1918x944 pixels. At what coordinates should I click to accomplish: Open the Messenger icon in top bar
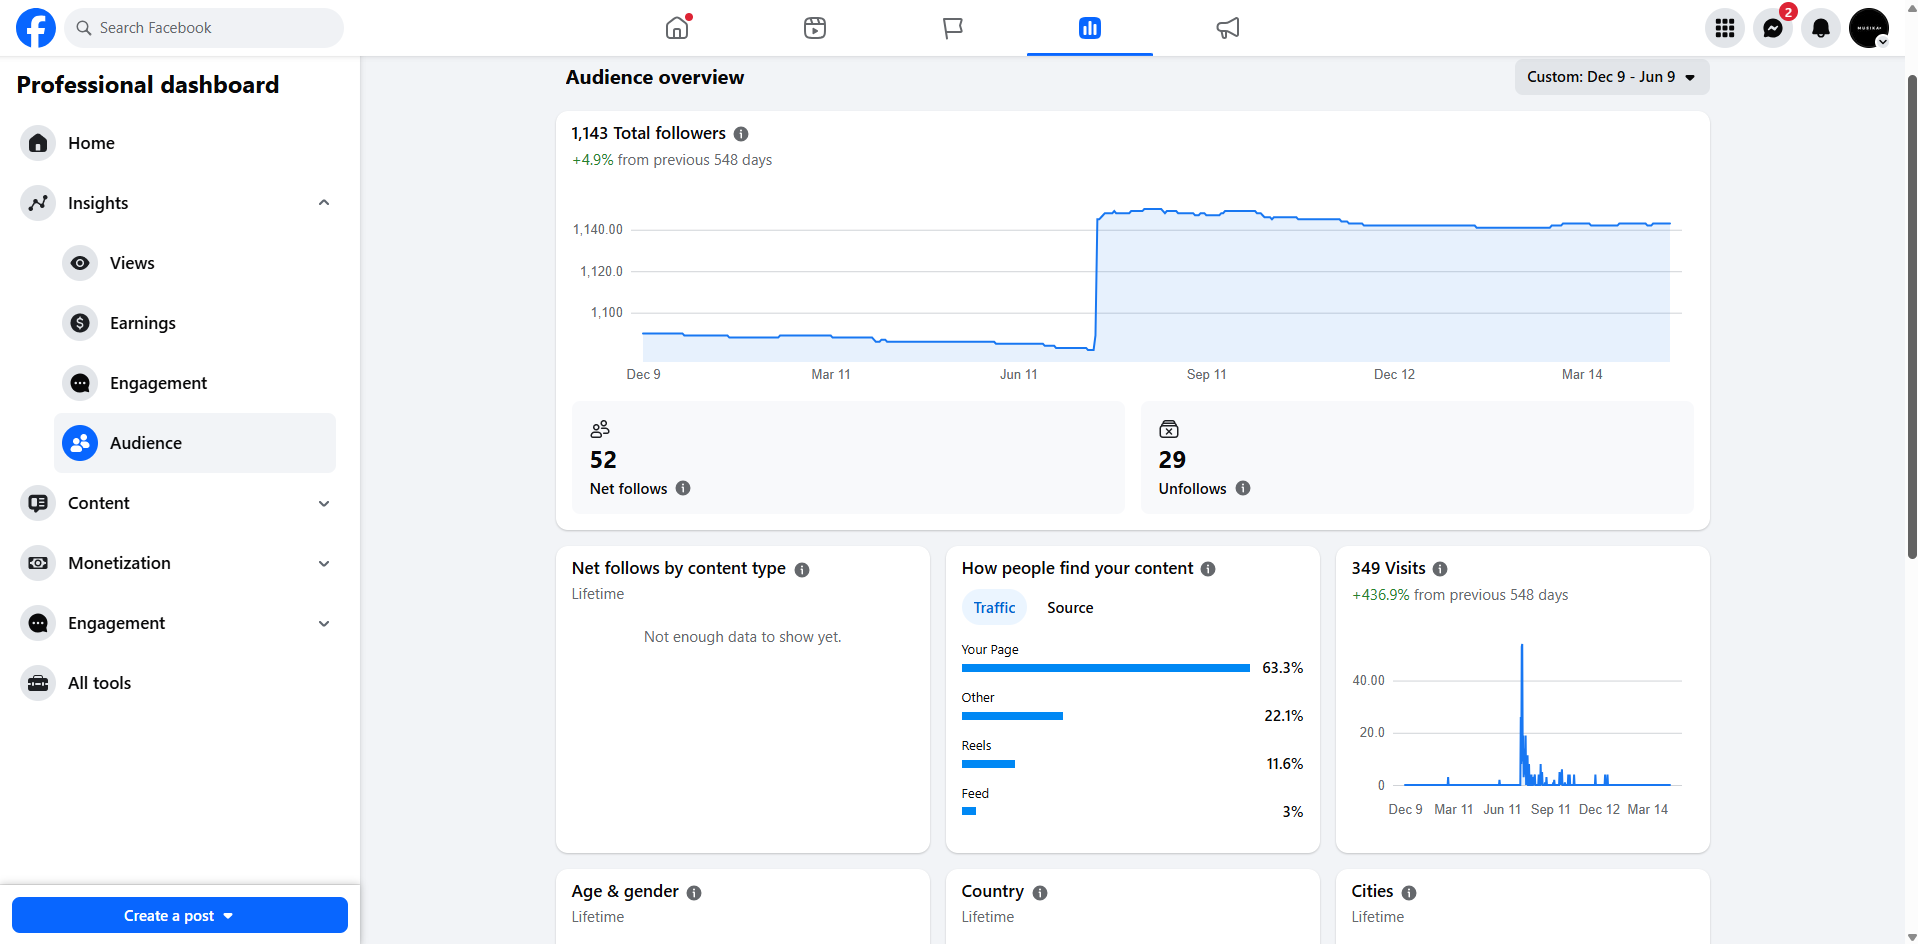click(1773, 28)
